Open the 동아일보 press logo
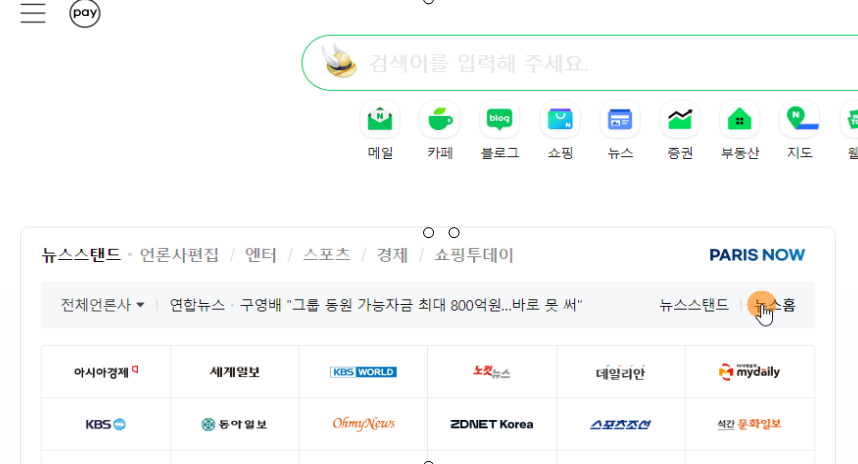The width and height of the screenshot is (858, 464). [x=235, y=424]
